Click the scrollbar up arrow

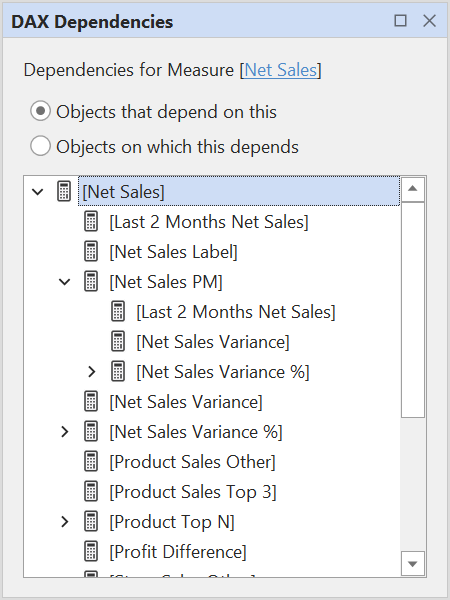pos(412,189)
